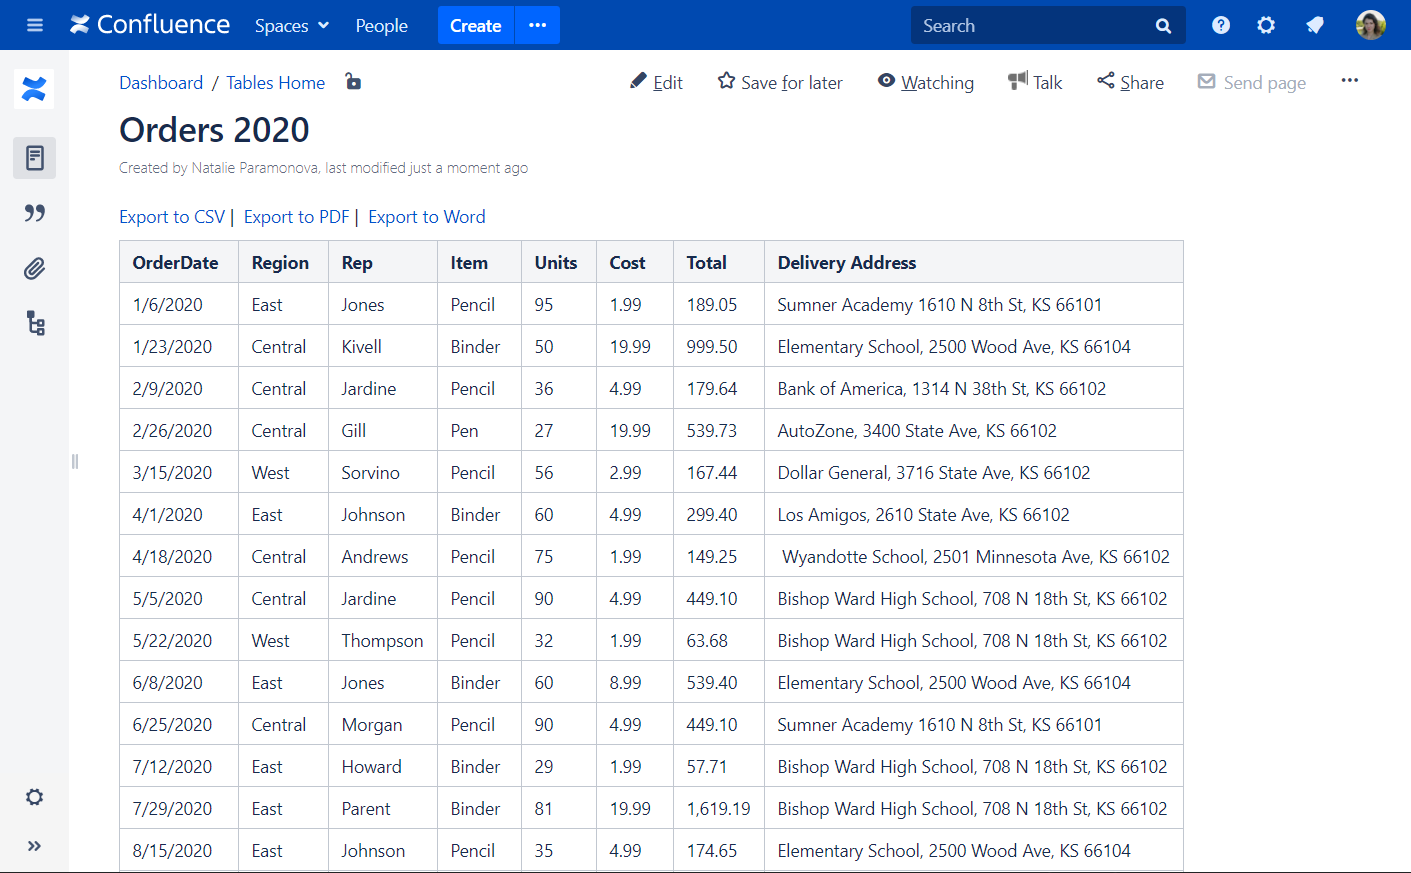Open the Help question mark icon
This screenshot has width=1411, height=873.
(x=1220, y=25)
